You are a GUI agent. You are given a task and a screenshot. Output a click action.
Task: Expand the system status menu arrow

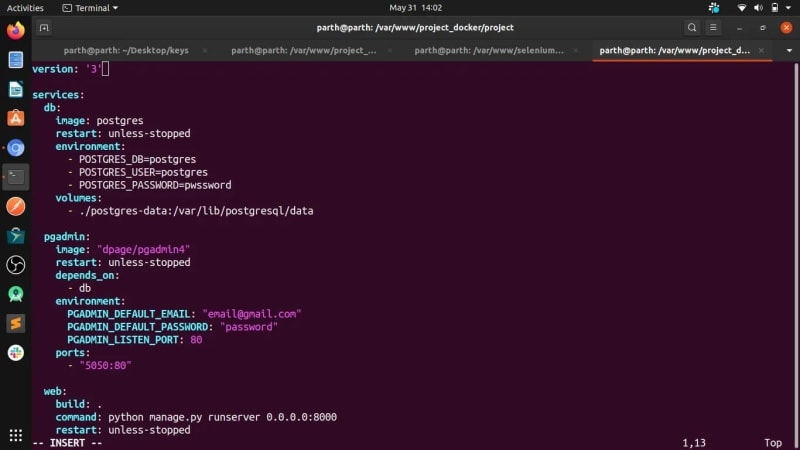point(786,8)
